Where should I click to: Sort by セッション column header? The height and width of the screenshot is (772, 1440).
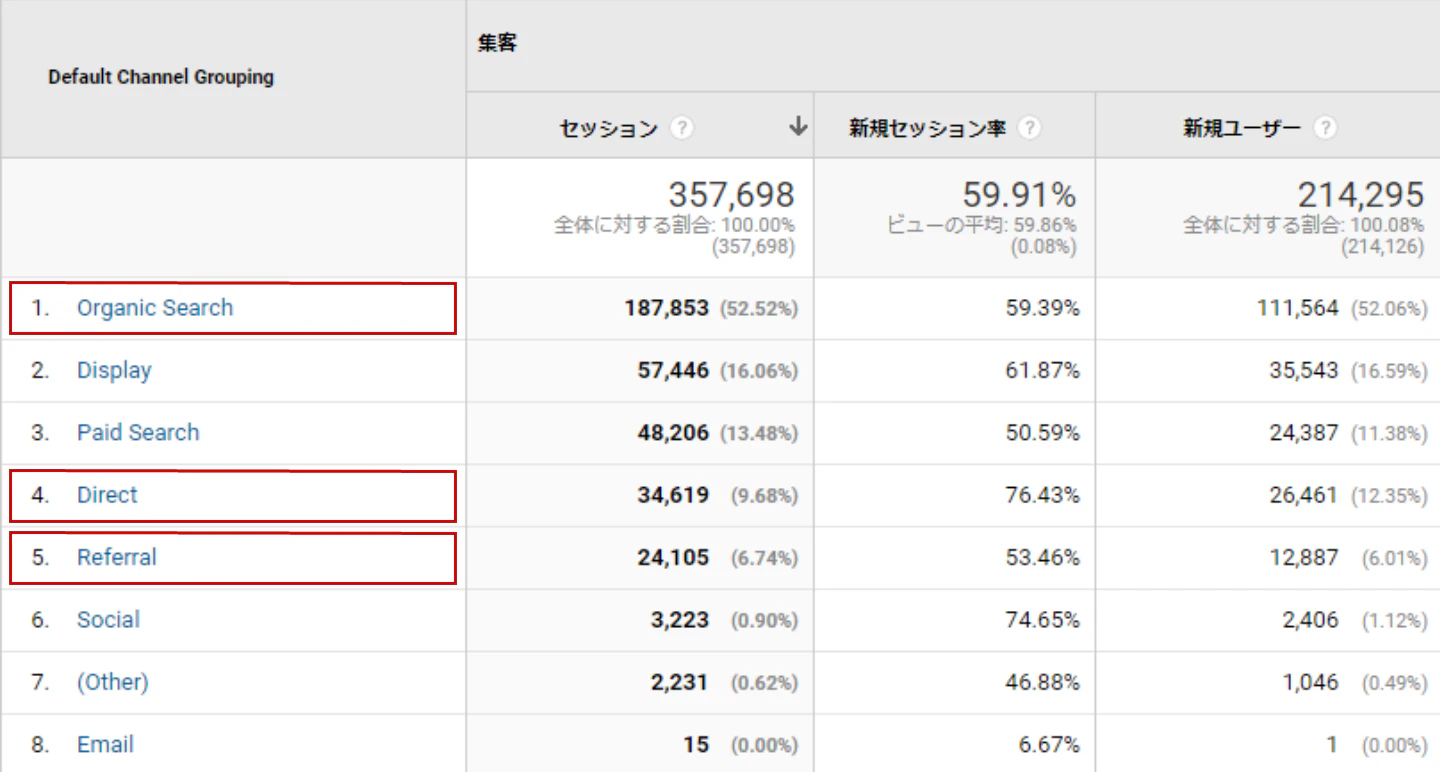pyautogui.click(x=608, y=128)
